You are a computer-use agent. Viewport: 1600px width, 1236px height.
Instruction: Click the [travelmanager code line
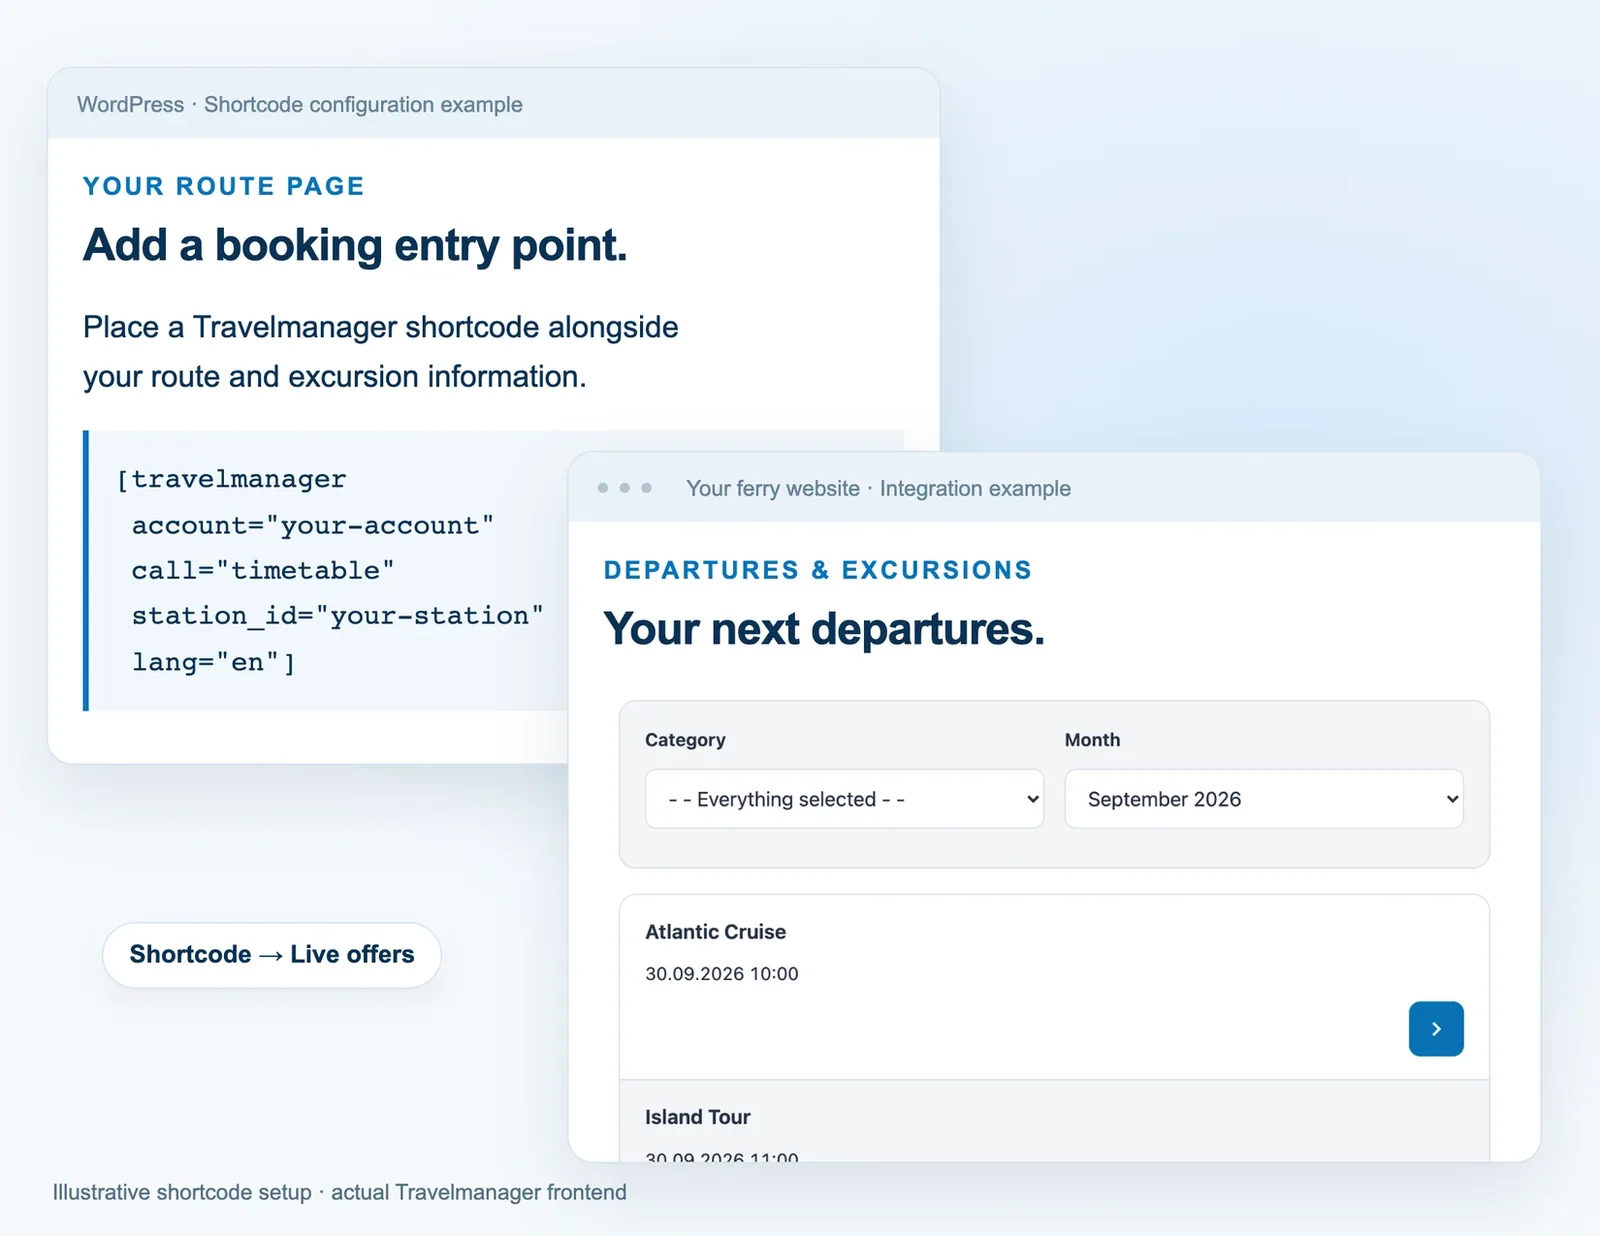[x=232, y=479]
